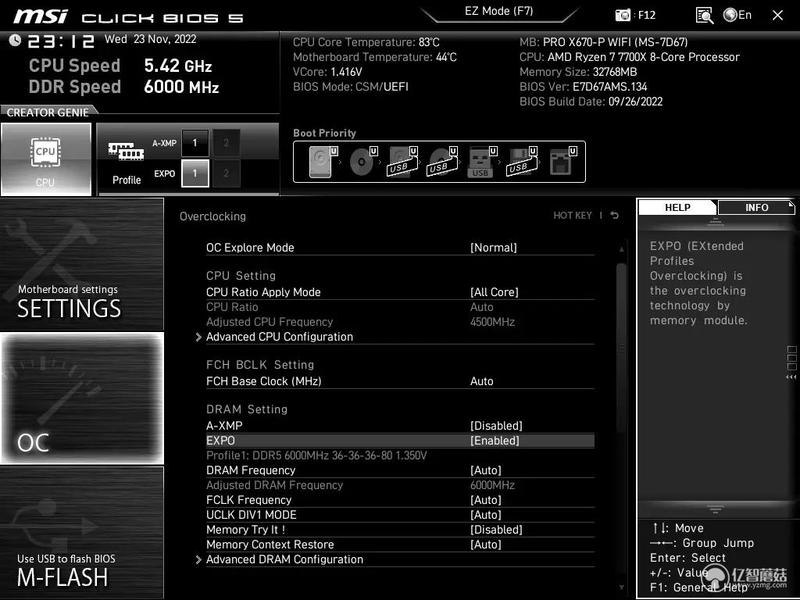
Task: Toggle A-XMP profile 2
Action: [226, 143]
